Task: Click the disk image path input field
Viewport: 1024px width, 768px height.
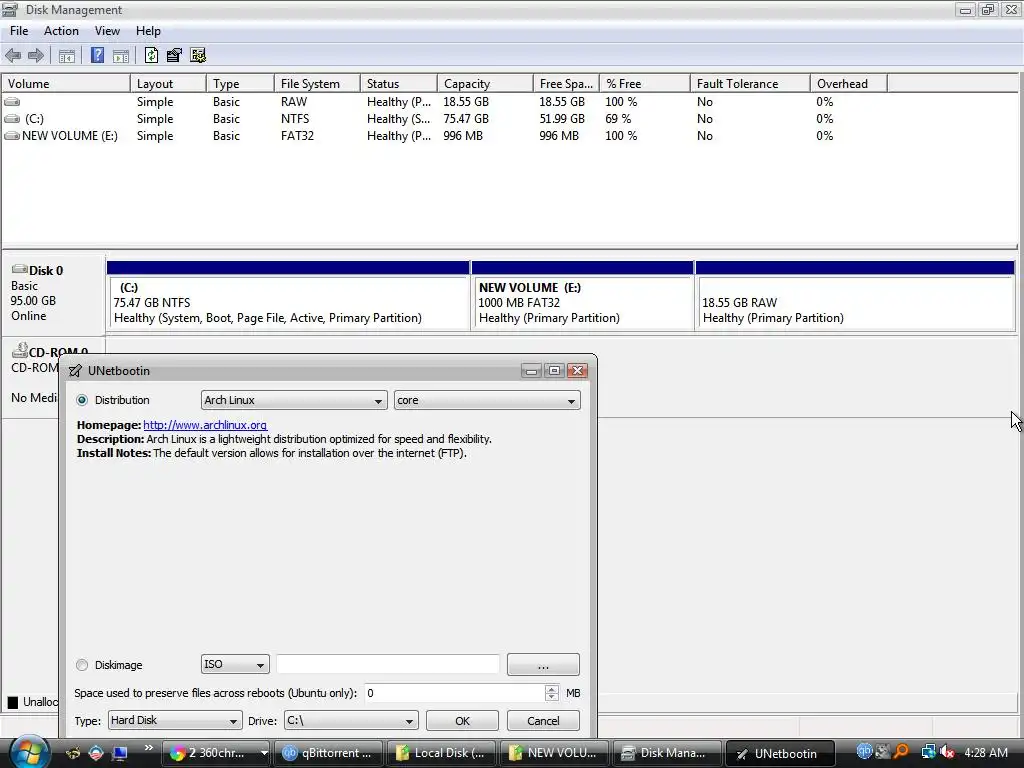Action: (388, 664)
